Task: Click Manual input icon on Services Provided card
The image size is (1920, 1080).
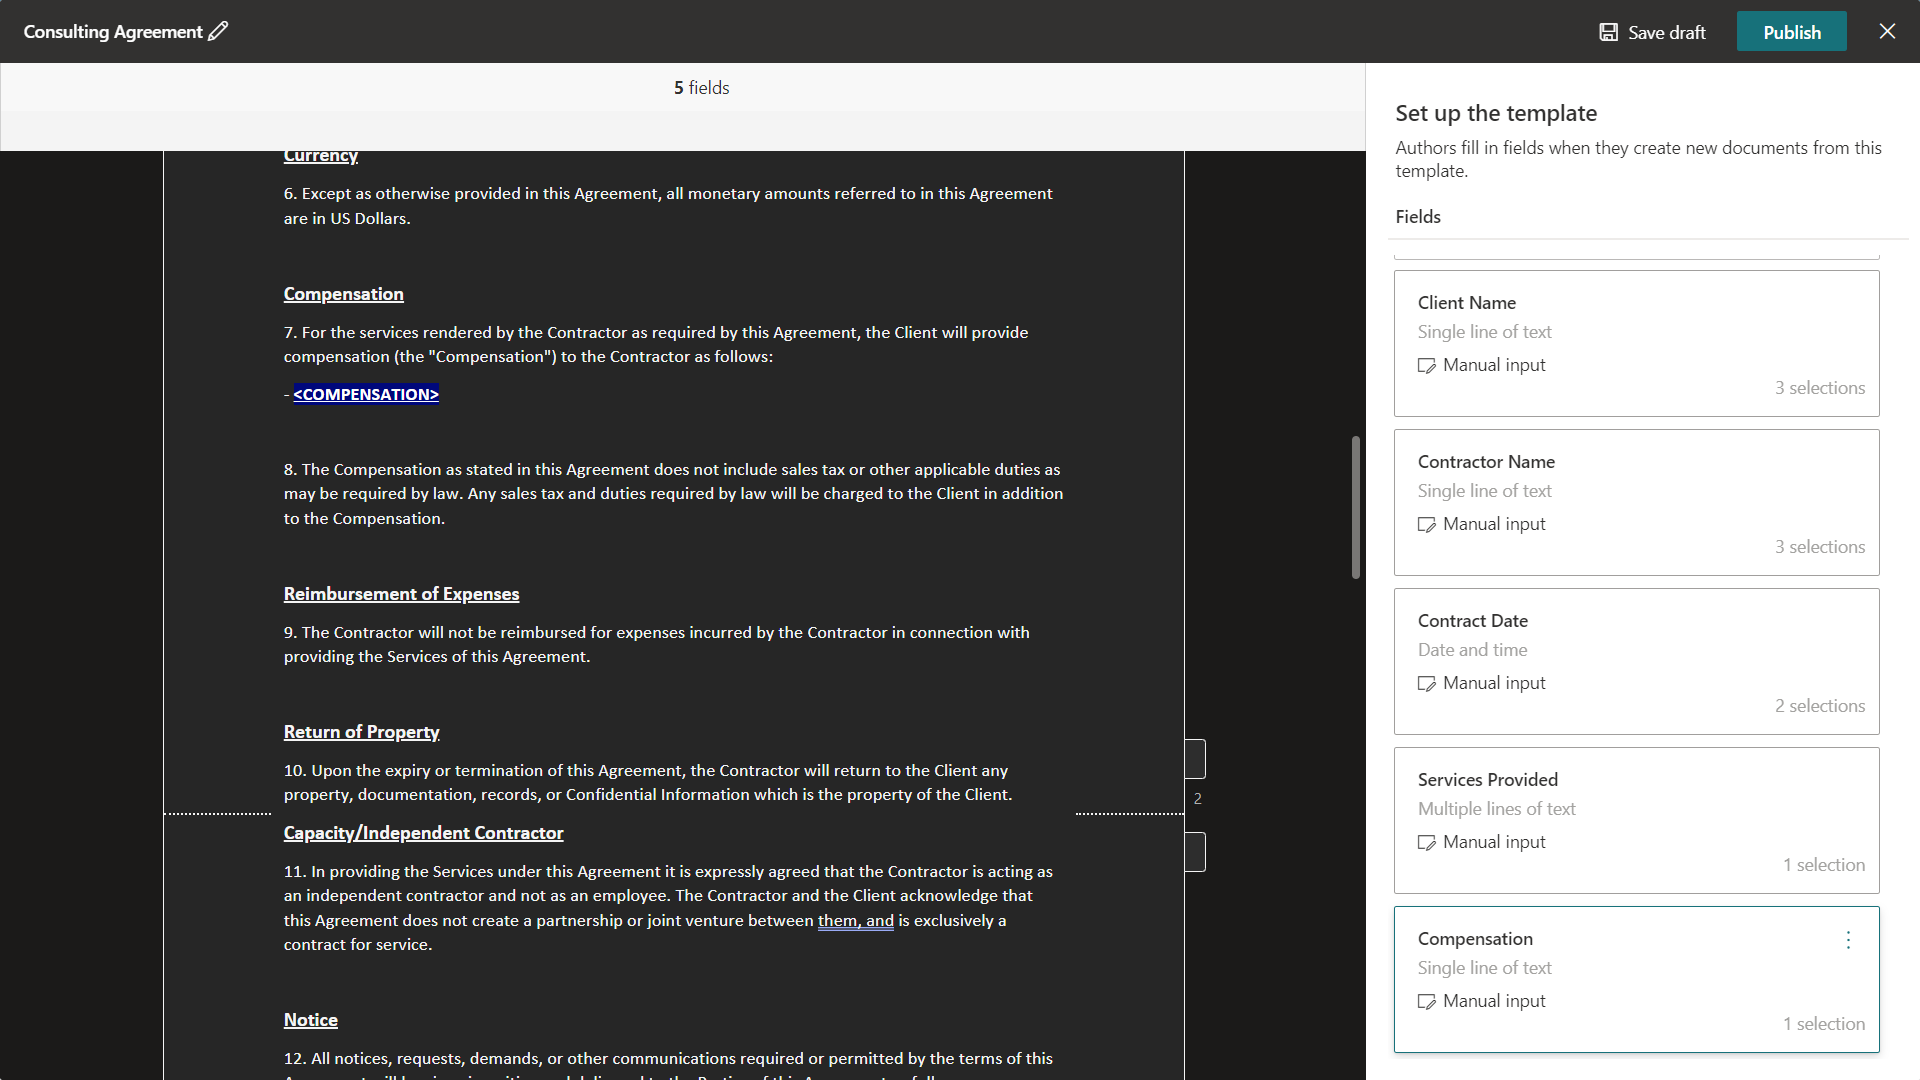Action: (1426, 843)
